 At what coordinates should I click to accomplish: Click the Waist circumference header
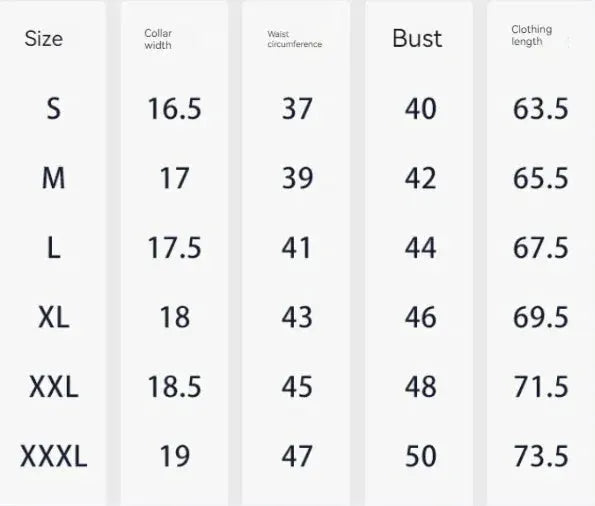pyautogui.click(x=294, y=39)
